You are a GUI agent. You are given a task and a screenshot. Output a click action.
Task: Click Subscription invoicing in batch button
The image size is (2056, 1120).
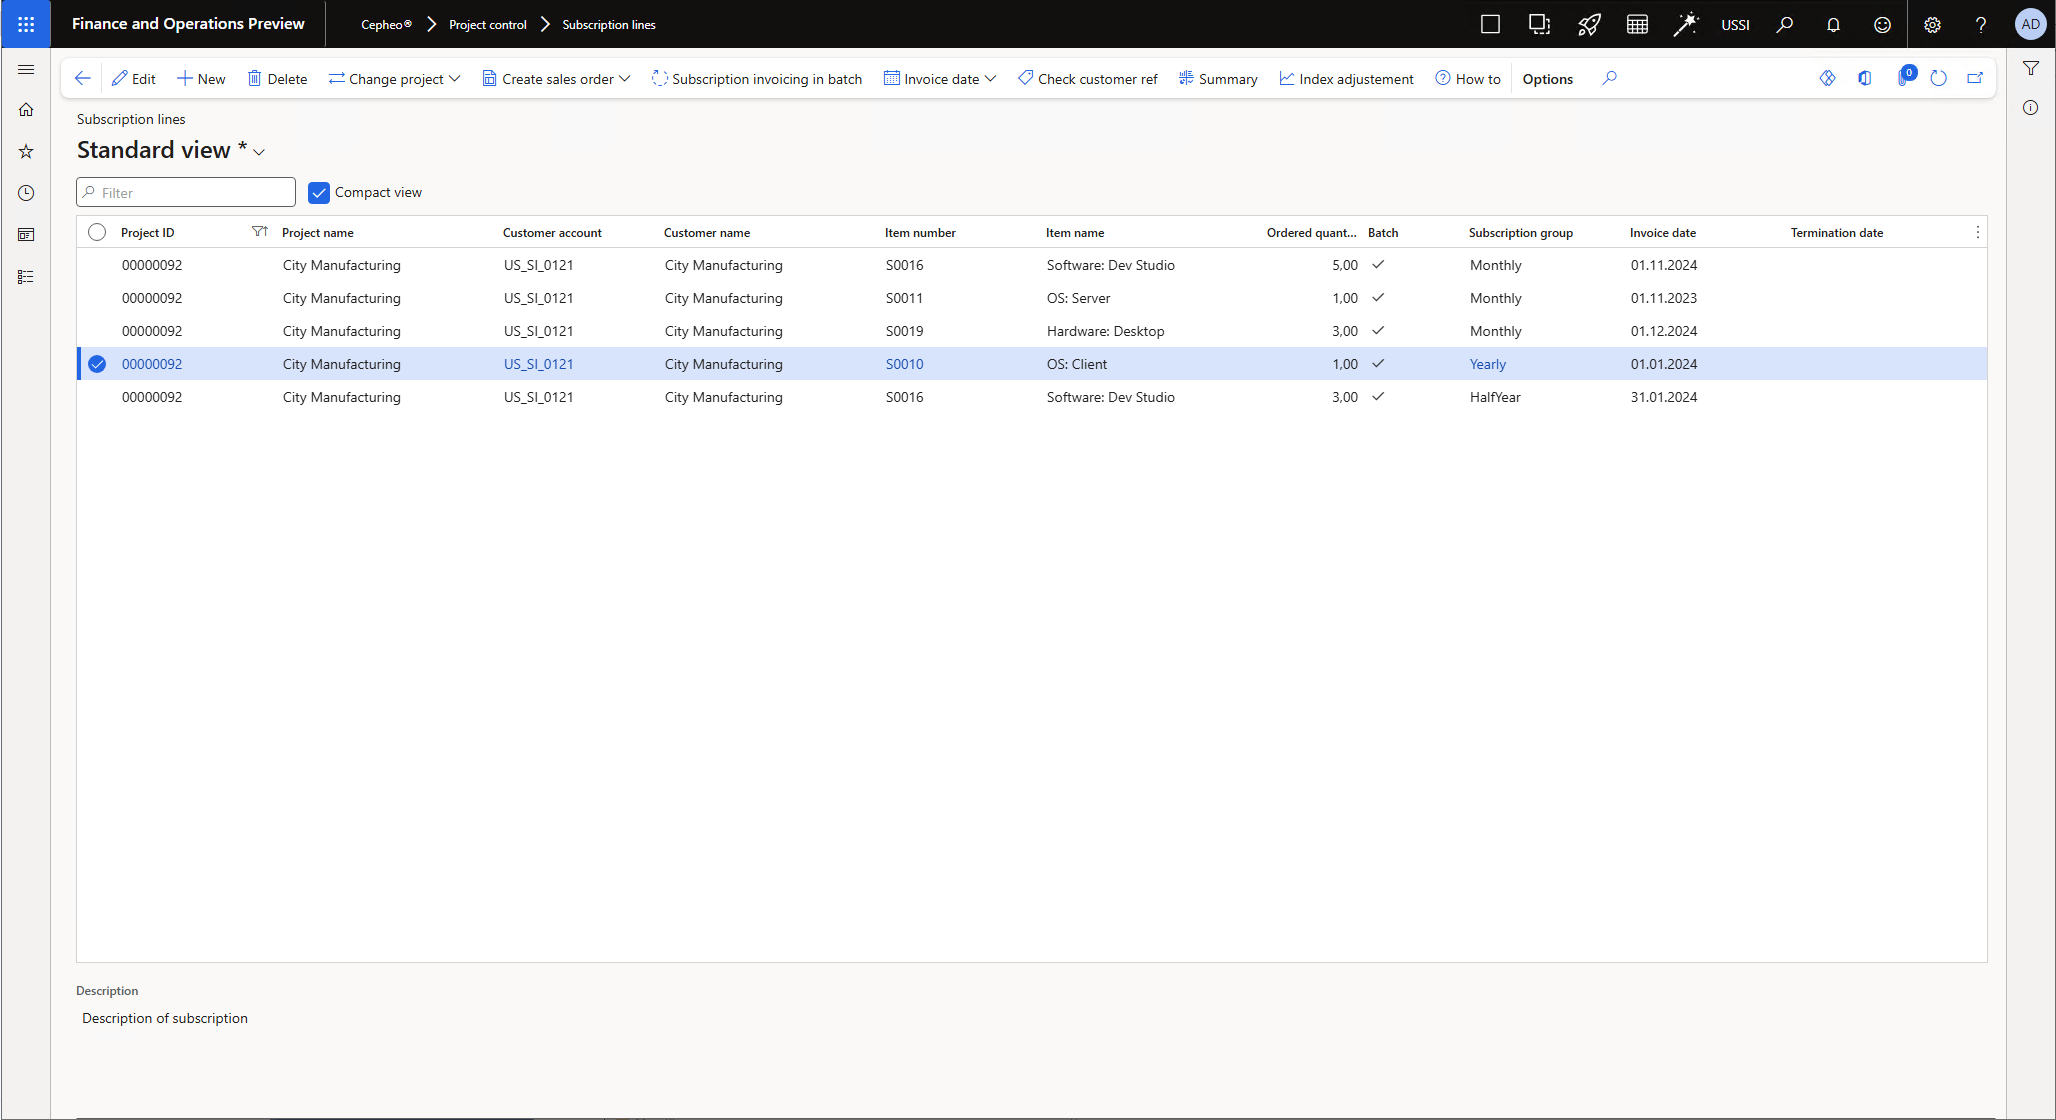757,79
